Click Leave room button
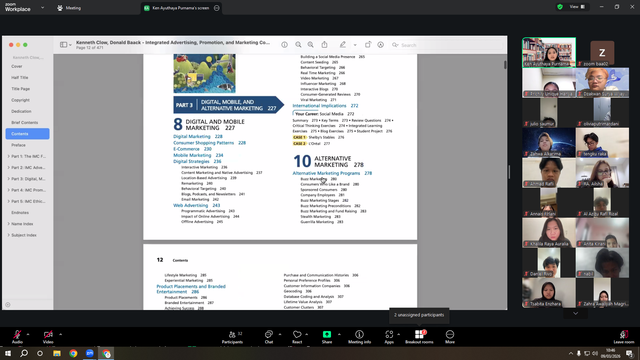Viewport: 640px width, 360px height. [624, 337]
